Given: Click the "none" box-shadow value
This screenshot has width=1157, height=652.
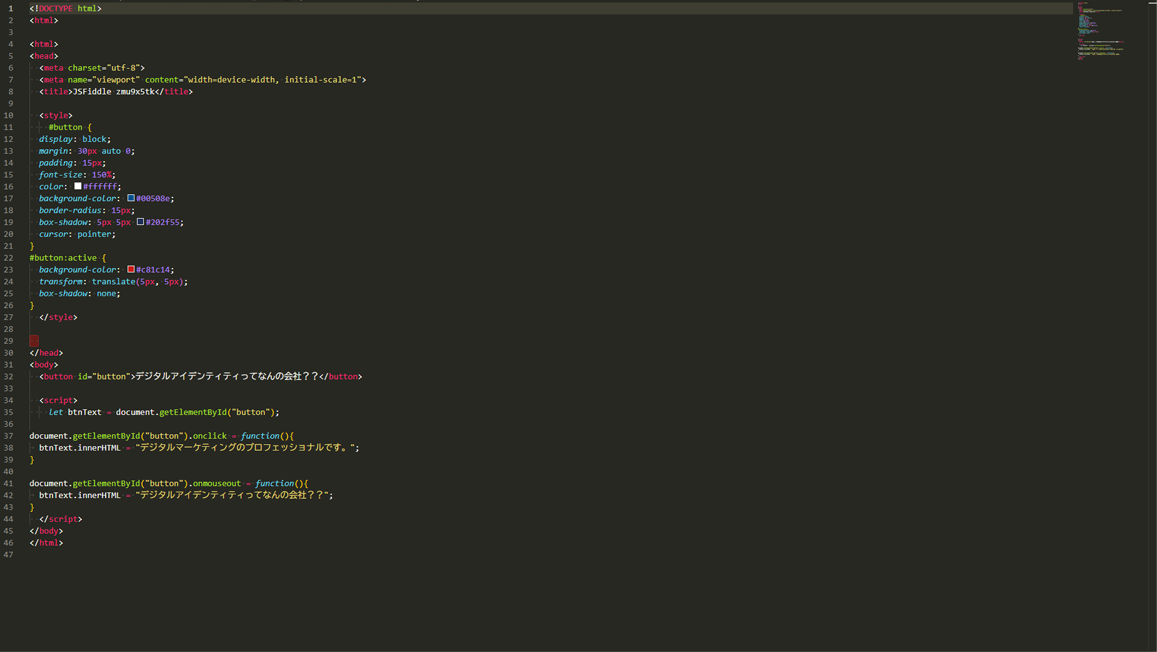Looking at the screenshot, I should click(106, 294).
